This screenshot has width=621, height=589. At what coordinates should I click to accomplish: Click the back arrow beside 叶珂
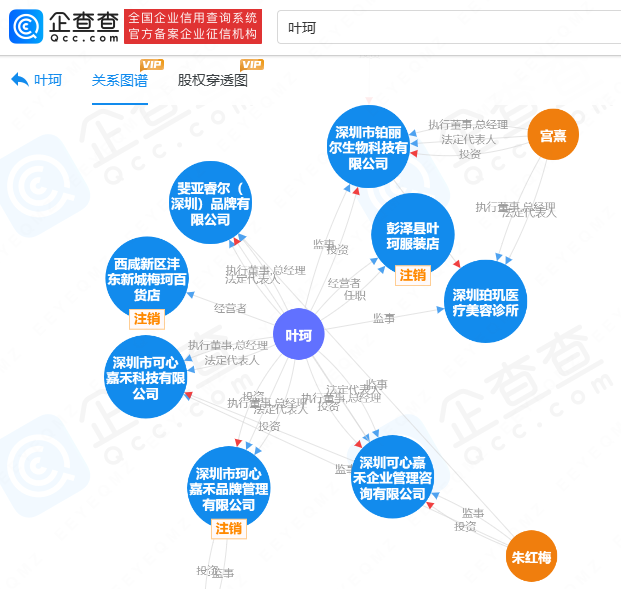pos(20,80)
